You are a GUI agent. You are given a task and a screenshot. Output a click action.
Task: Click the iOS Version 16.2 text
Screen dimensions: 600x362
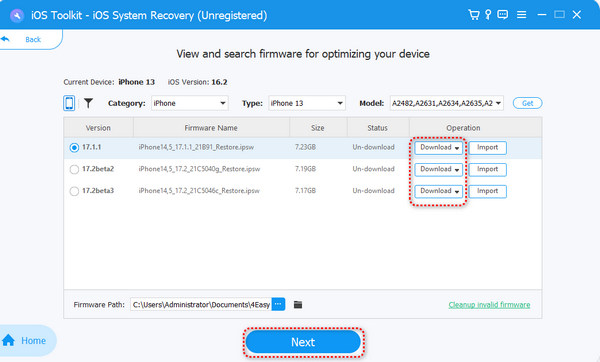pyautogui.click(x=197, y=82)
